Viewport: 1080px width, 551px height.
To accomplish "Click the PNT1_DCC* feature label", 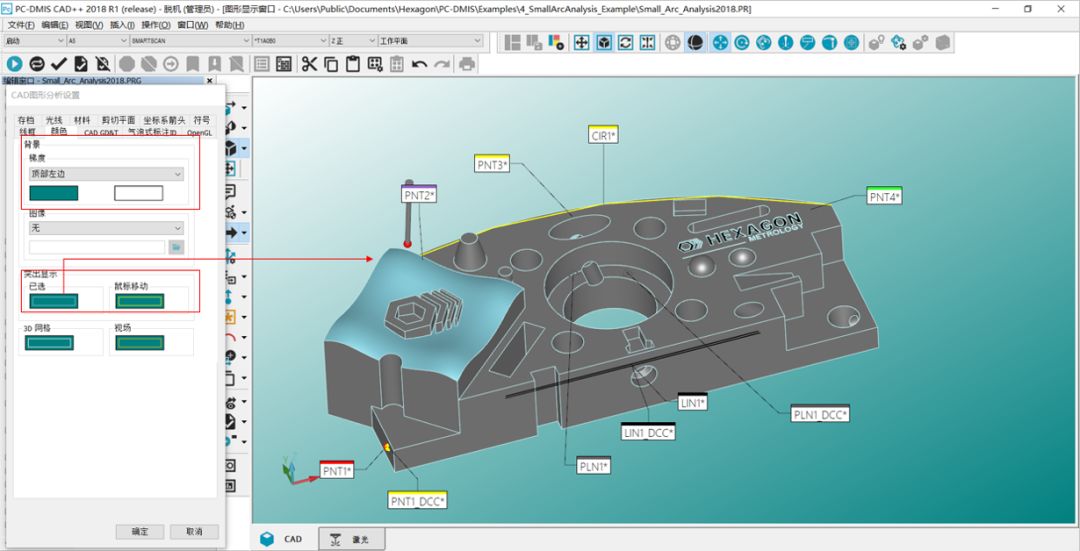I will [x=417, y=501].
